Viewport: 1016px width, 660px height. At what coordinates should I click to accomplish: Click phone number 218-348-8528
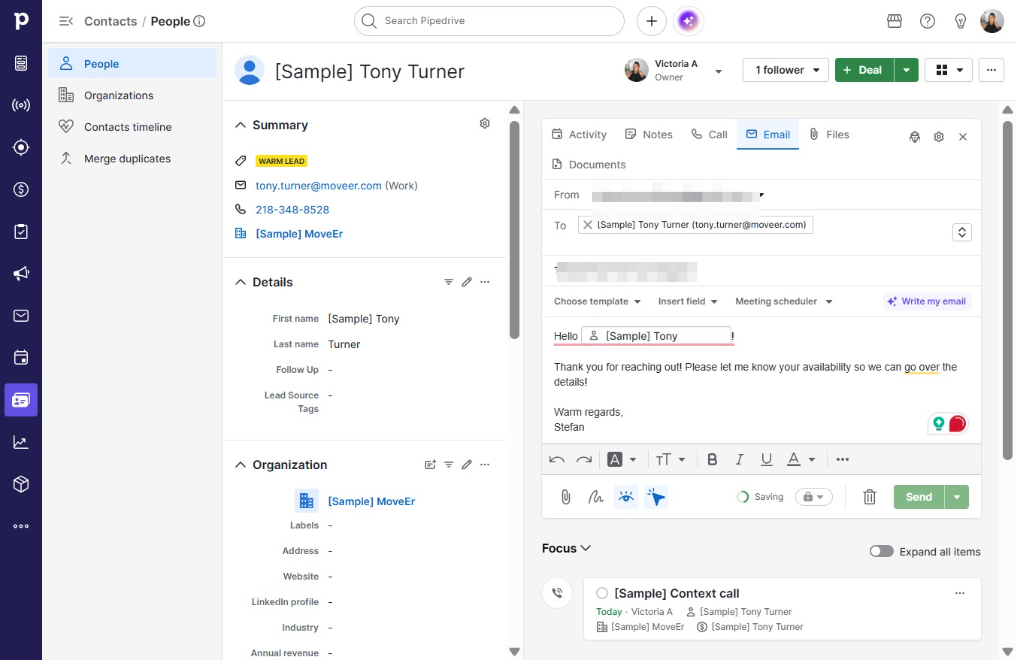[x=292, y=210]
